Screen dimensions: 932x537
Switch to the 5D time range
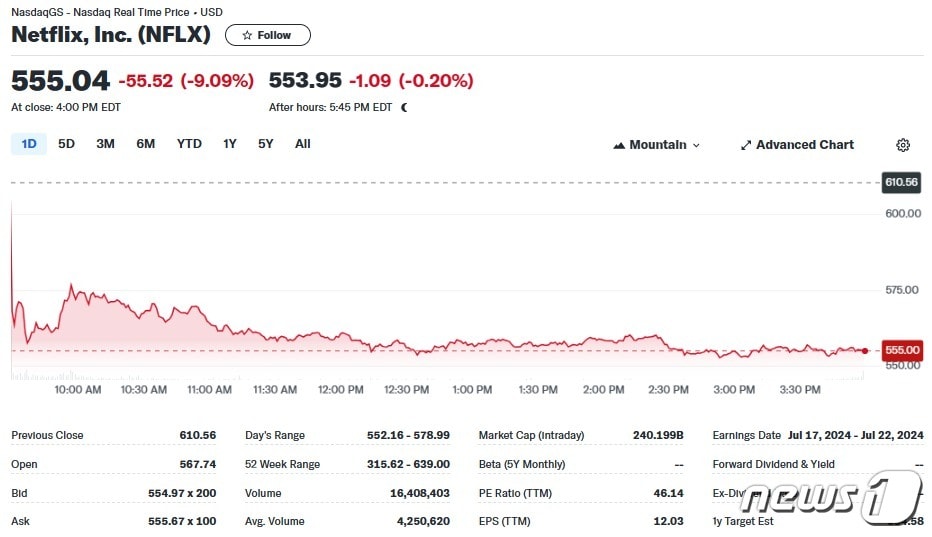(x=66, y=144)
